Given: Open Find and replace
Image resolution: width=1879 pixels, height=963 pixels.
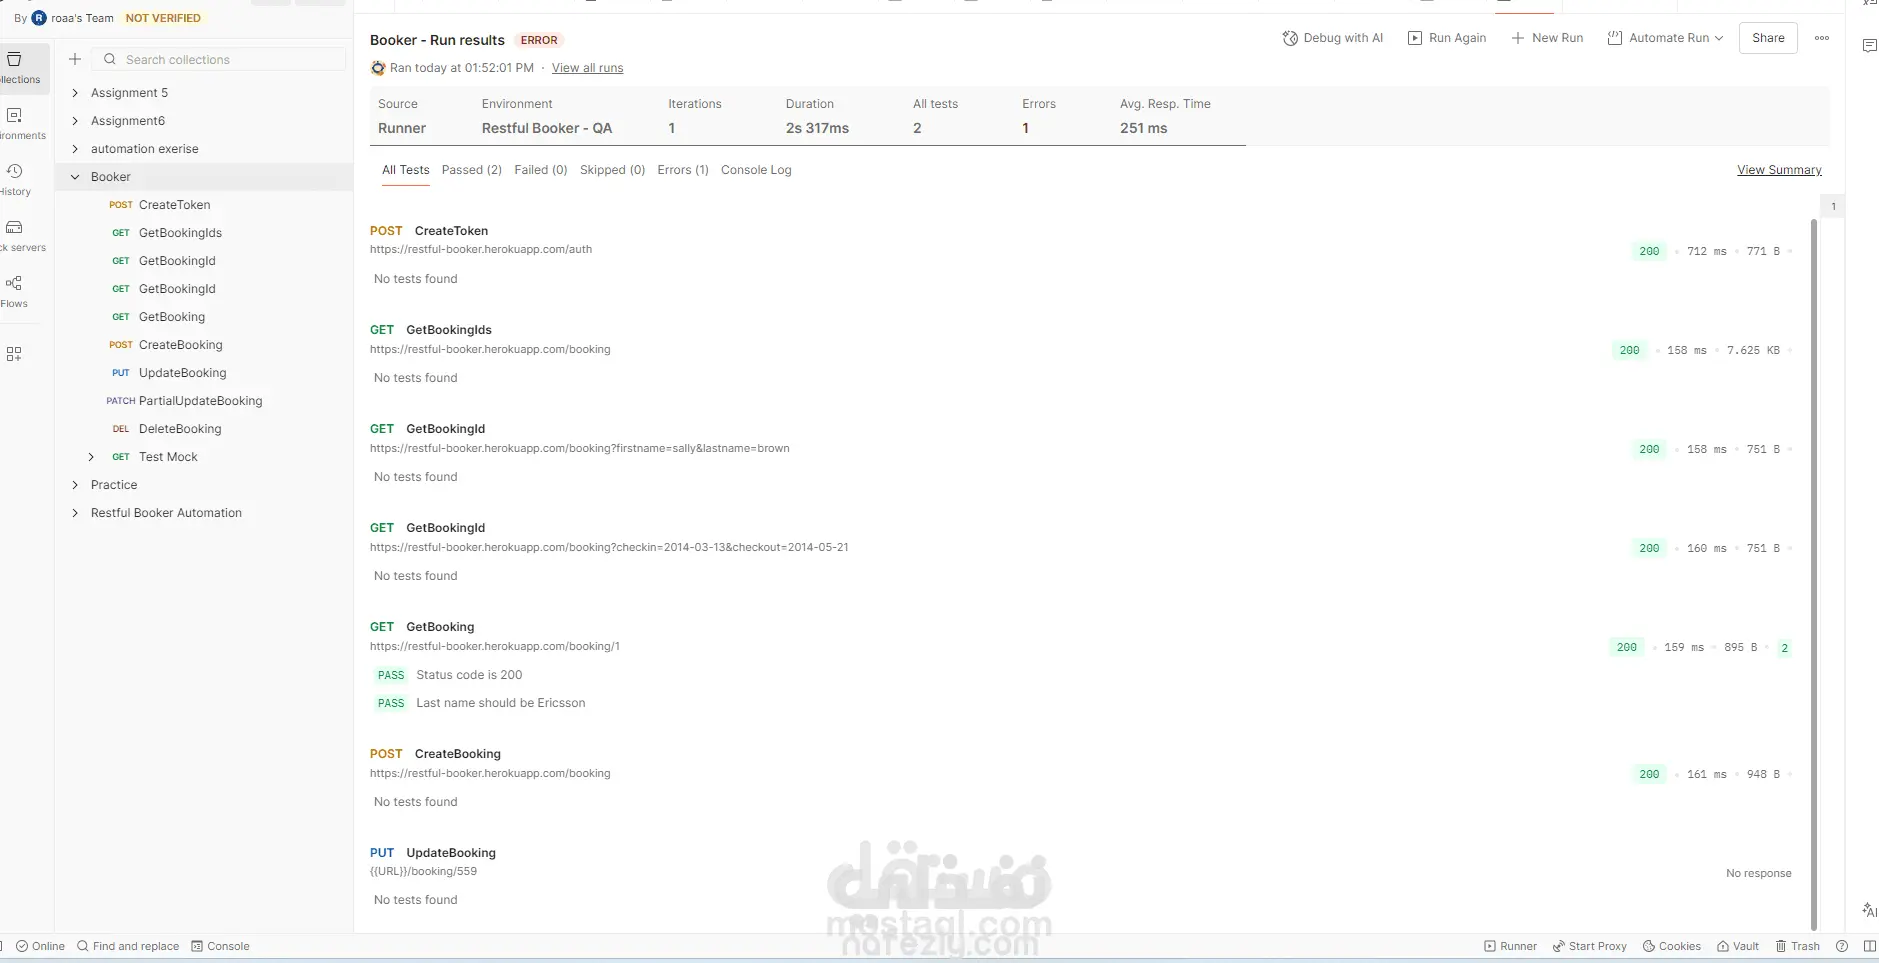Looking at the screenshot, I should (128, 946).
